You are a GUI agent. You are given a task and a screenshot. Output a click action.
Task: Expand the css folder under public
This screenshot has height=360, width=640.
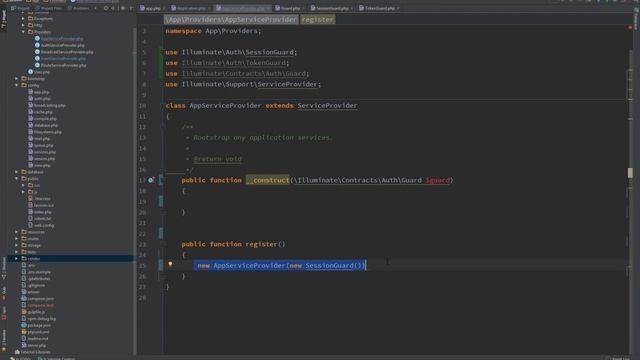[23, 185]
